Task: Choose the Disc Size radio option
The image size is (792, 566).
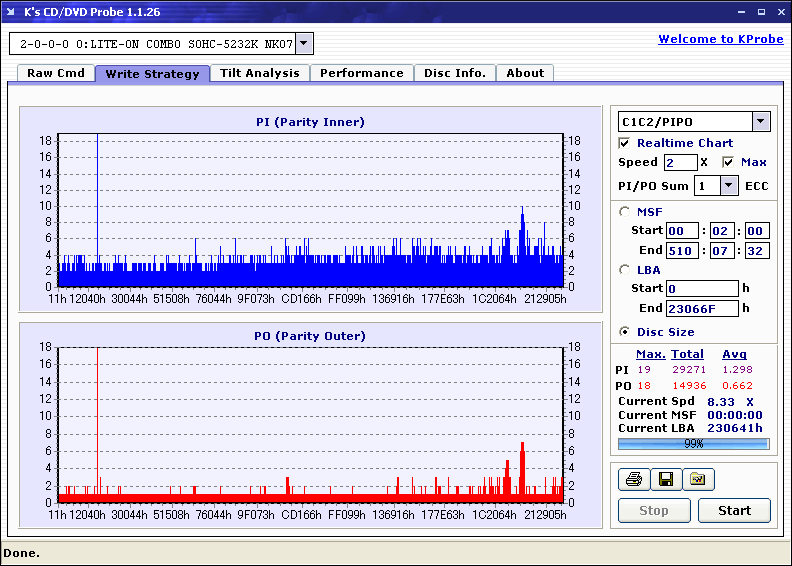Action: click(x=625, y=332)
